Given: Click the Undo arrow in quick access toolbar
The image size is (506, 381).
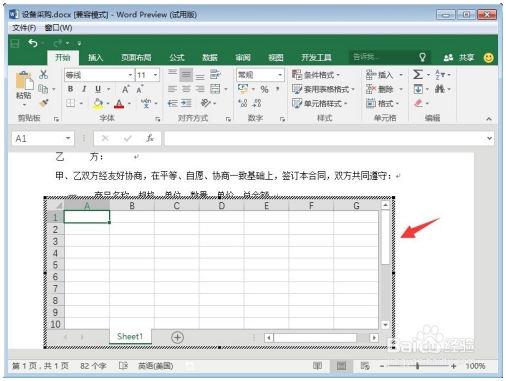Looking at the screenshot, I should pyautogui.click(x=33, y=43).
